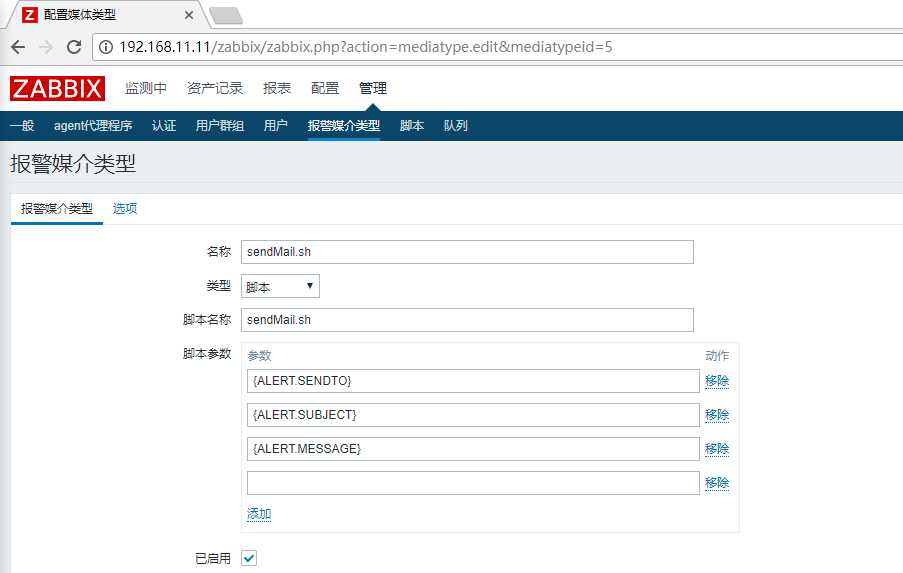Screen dimensions: 903x573
Task: Click the 名称 input field
Action: click(467, 252)
